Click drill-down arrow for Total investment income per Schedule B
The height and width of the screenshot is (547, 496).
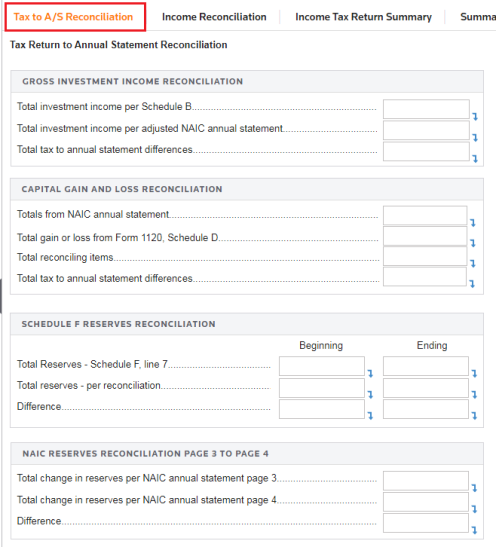475,117
